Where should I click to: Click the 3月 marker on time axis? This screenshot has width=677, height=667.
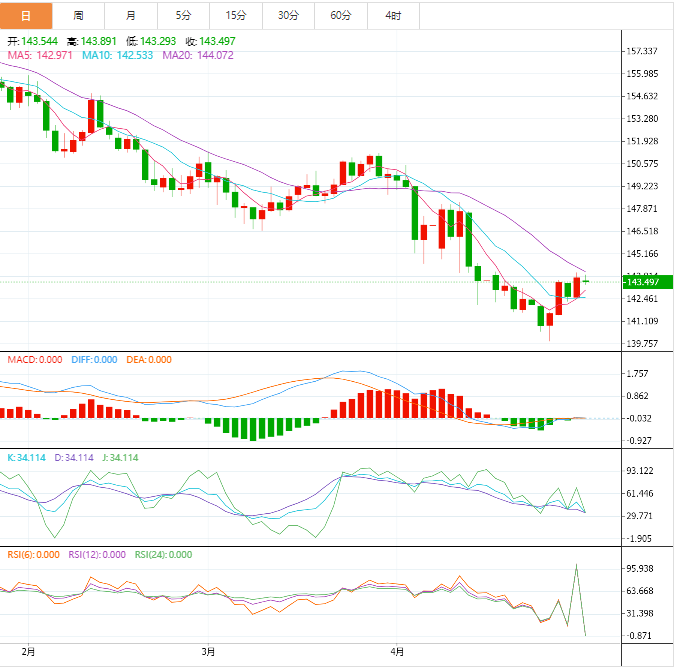(208, 651)
